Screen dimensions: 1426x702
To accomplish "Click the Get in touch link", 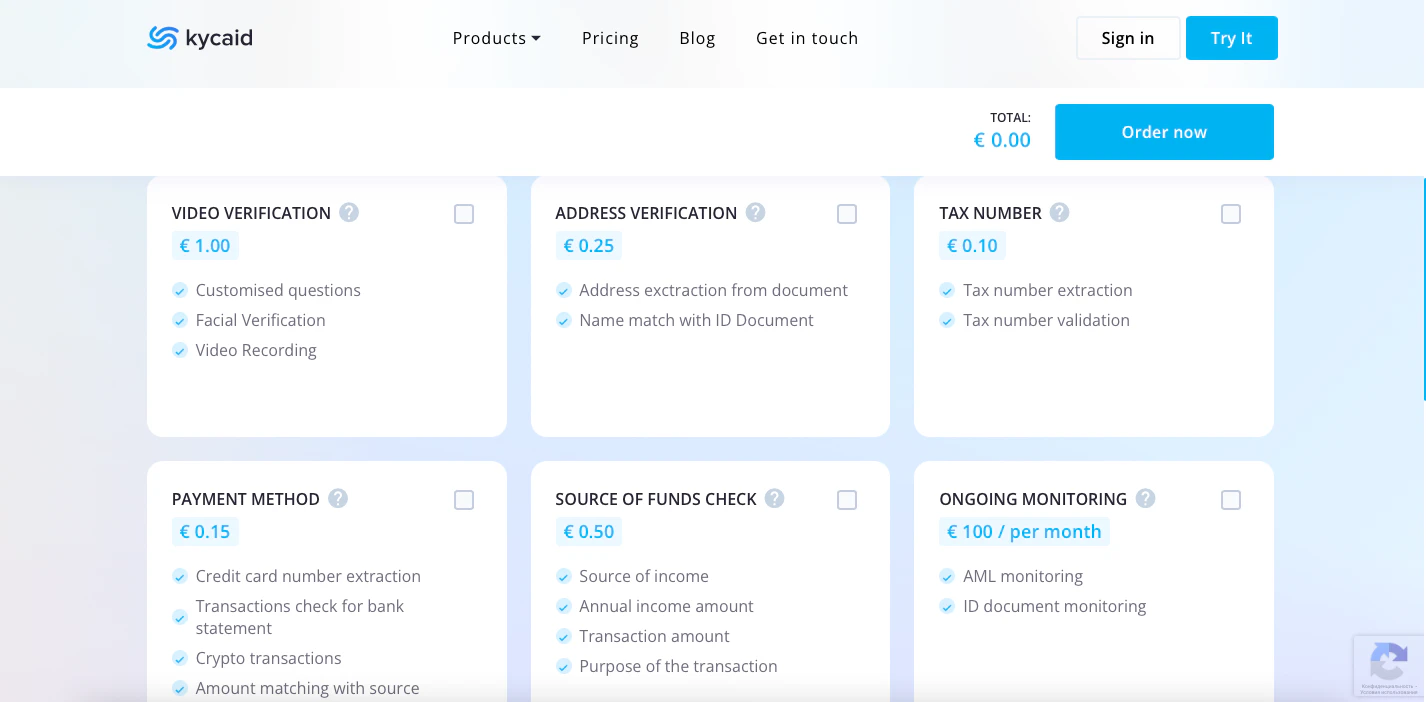I will [x=807, y=38].
